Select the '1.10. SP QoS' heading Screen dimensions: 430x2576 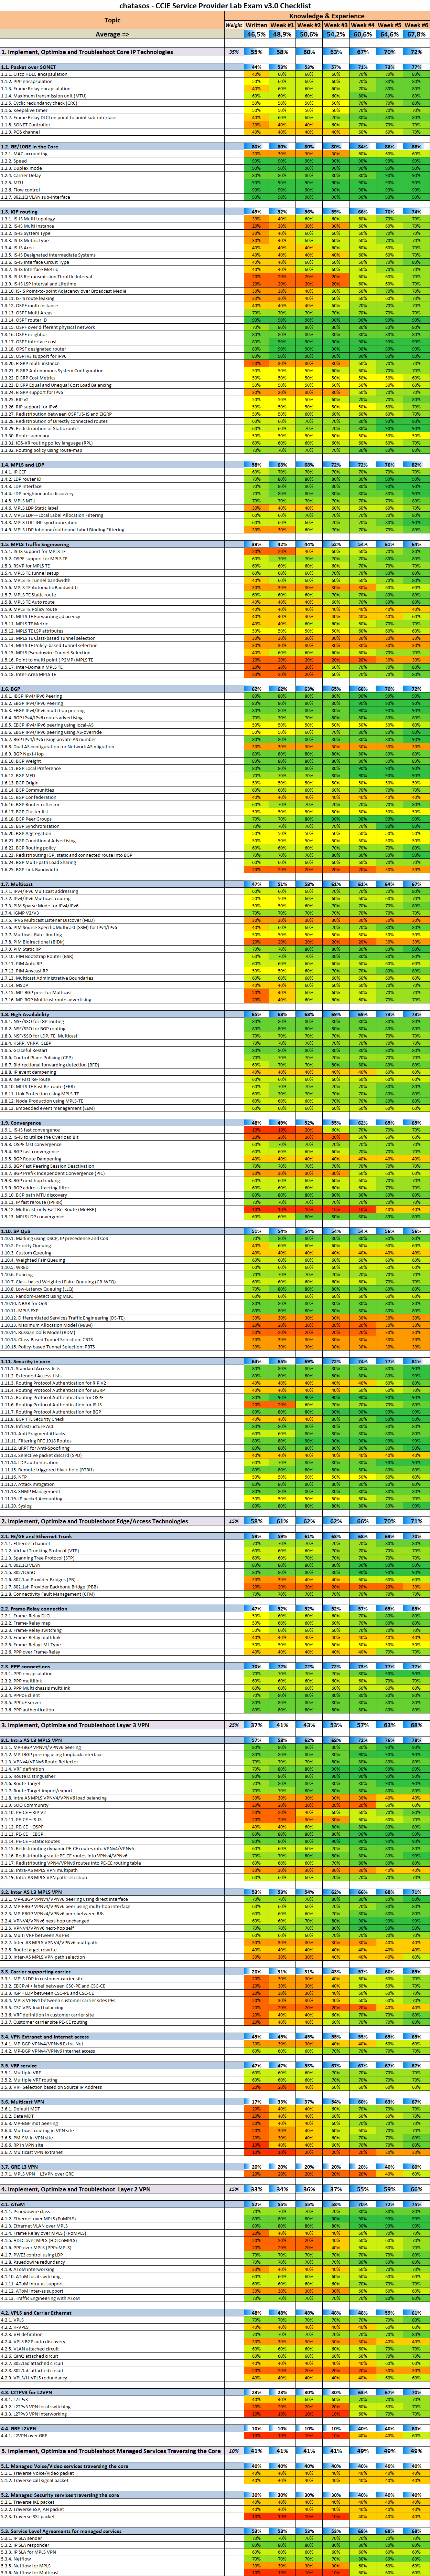pos(112,1231)
